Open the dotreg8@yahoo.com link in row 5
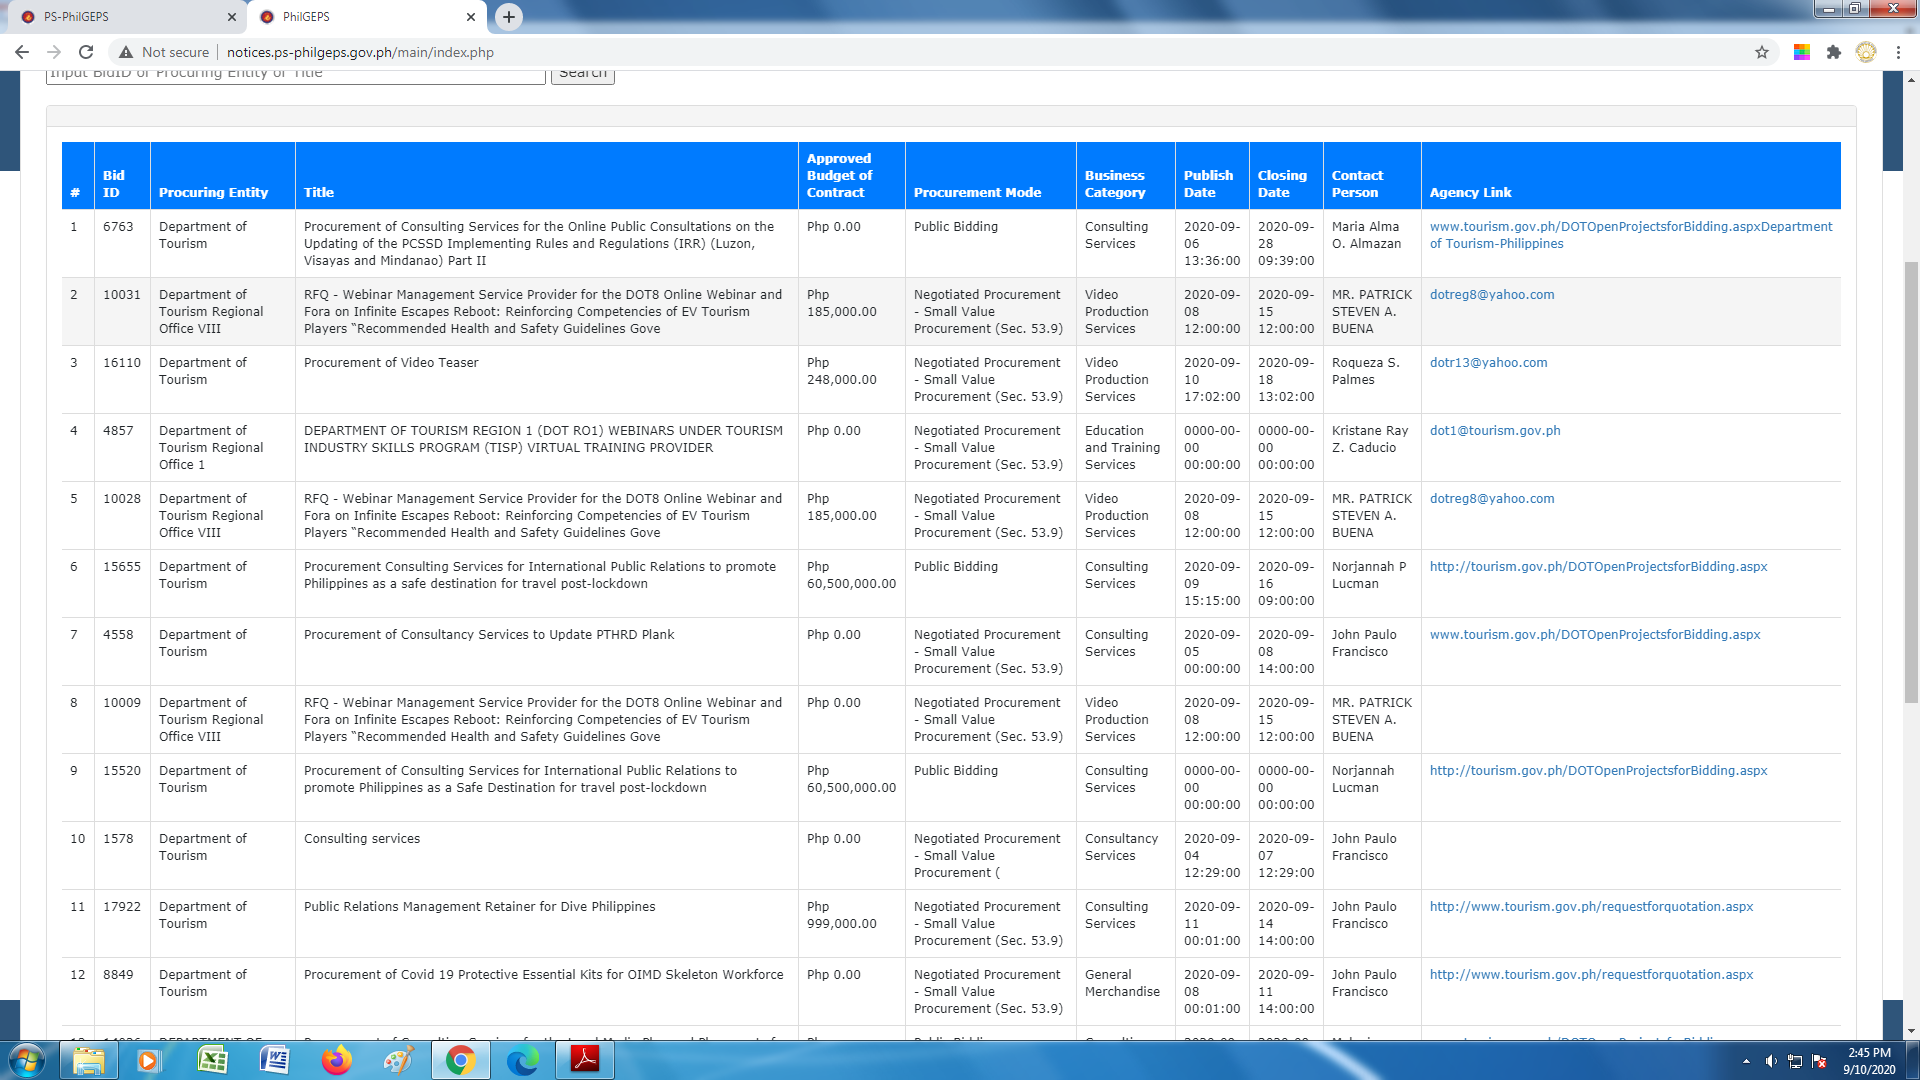 1492,498
